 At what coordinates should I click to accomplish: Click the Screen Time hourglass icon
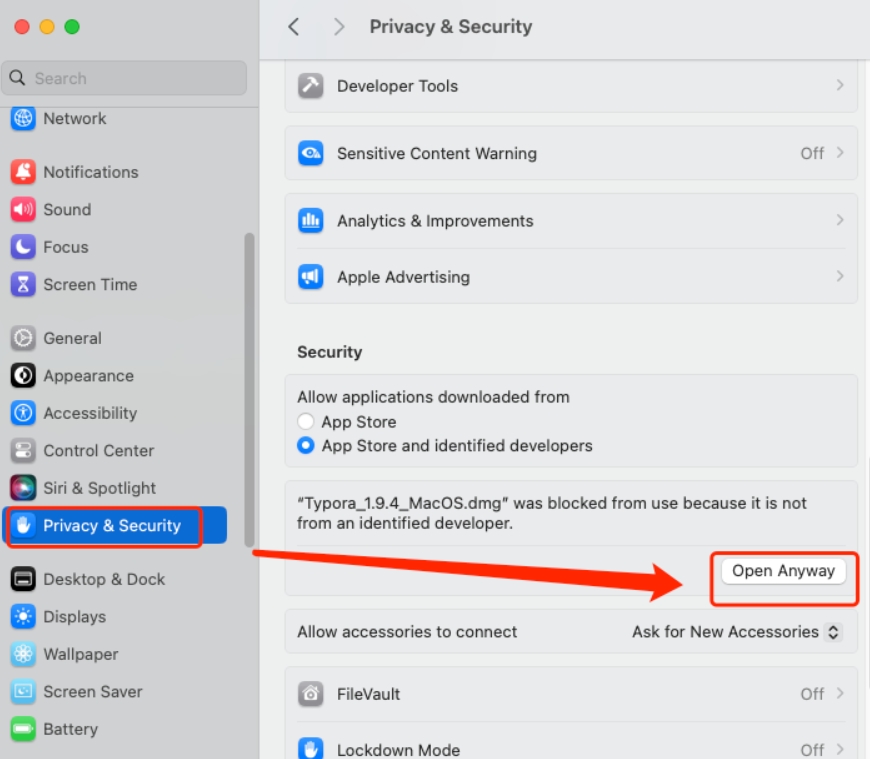pos(23,285)
